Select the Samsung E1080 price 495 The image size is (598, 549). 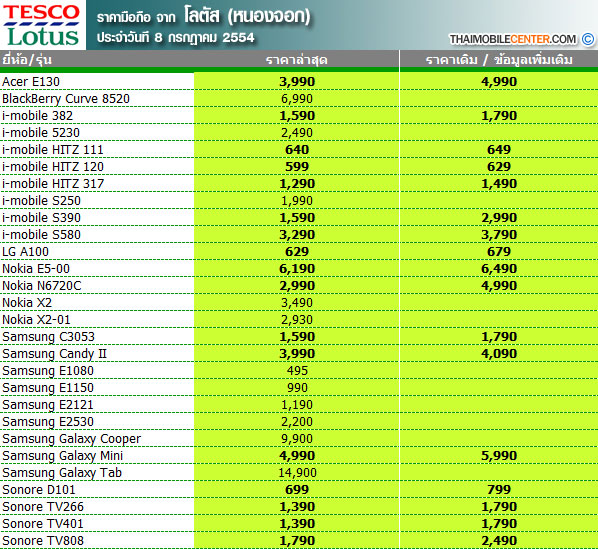pyautogui.click(x=297, y=371)
